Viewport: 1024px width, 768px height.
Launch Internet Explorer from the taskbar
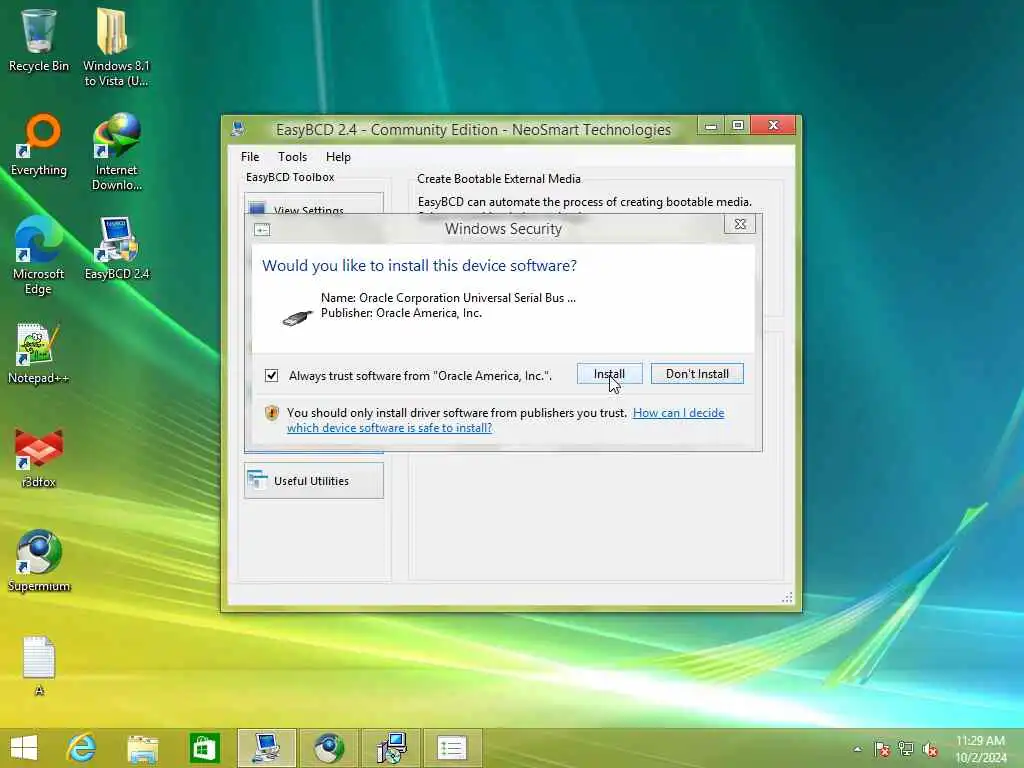pos(82,748)
